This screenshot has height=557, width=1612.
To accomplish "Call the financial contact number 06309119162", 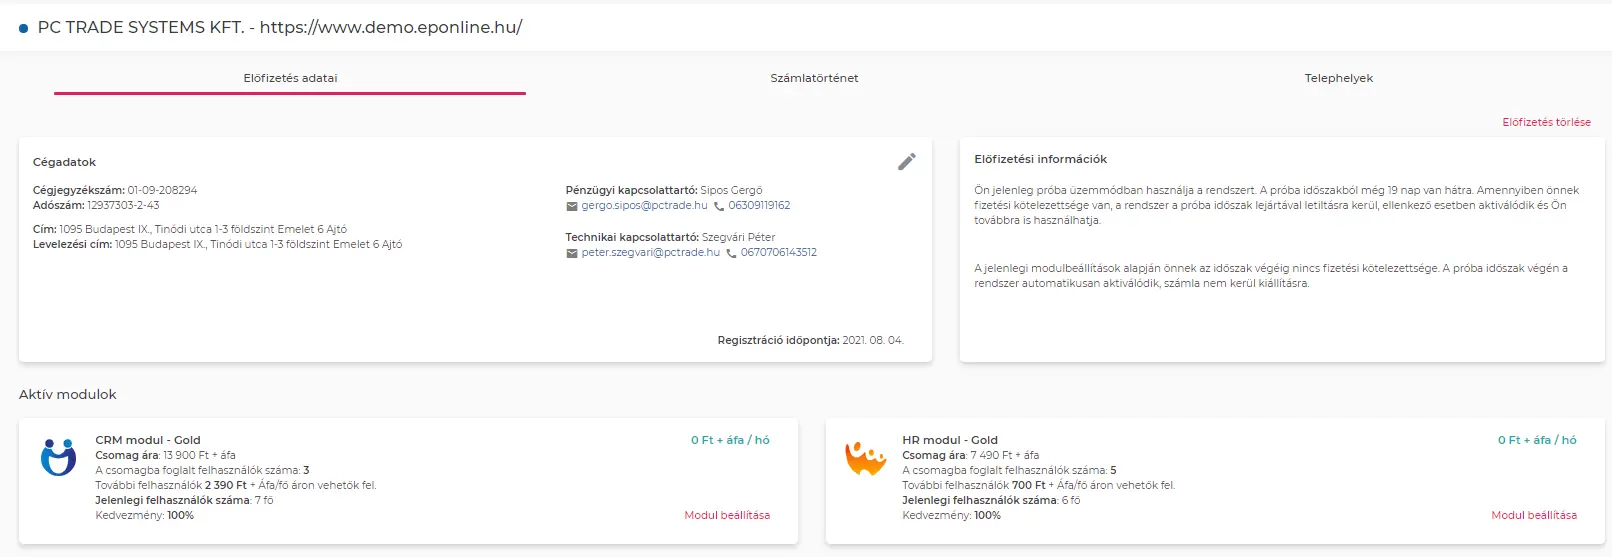I will 759,205.
